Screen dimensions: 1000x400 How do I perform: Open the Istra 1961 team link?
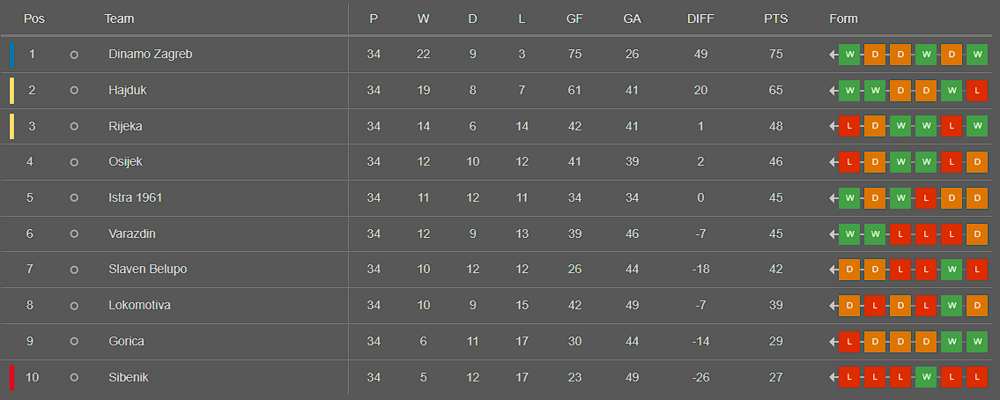[x=135, y=198]
